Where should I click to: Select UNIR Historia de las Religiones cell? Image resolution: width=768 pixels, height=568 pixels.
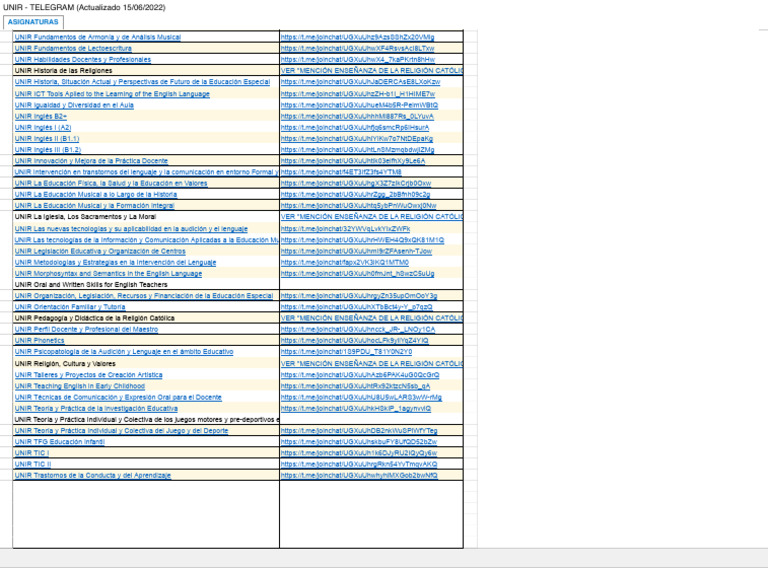pyautogui.click(x=146, y=71)
